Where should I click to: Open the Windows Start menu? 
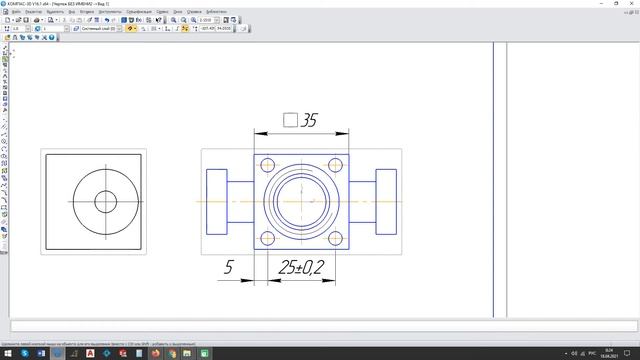(8, 353)
